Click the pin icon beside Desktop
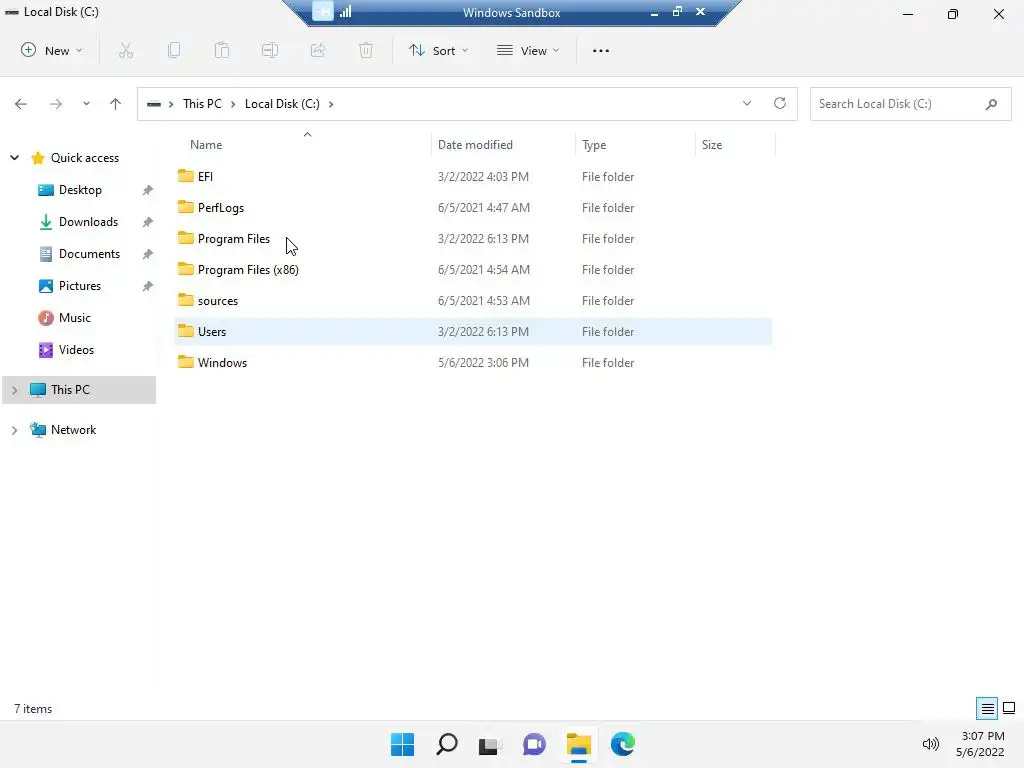 [x=148, y=190]
